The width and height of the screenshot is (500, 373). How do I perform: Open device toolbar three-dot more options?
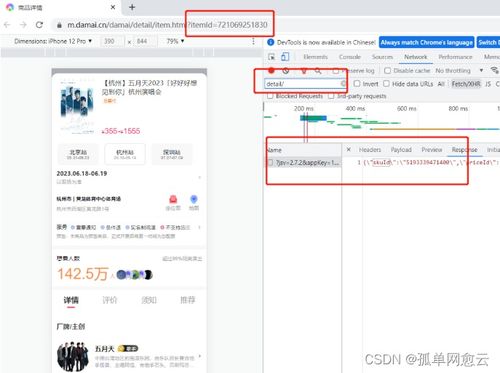pos(253,41)
